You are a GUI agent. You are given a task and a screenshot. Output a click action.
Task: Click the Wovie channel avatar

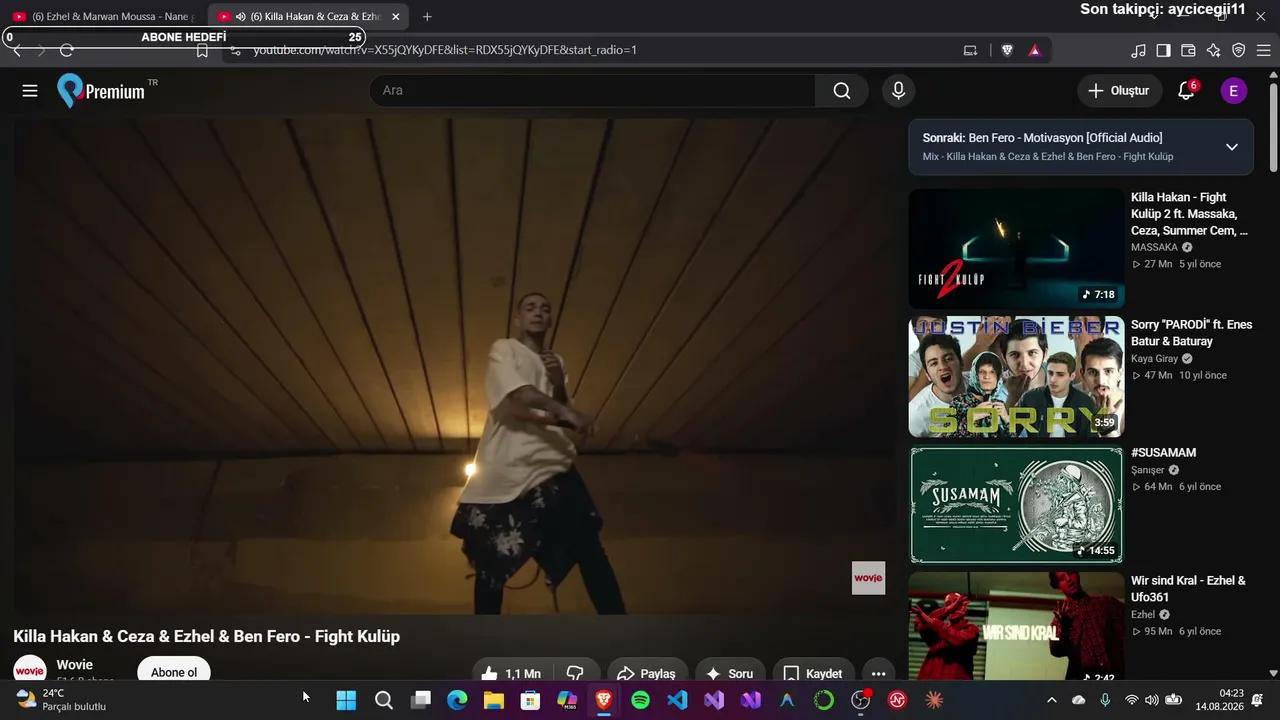click(x=30, y=670)
